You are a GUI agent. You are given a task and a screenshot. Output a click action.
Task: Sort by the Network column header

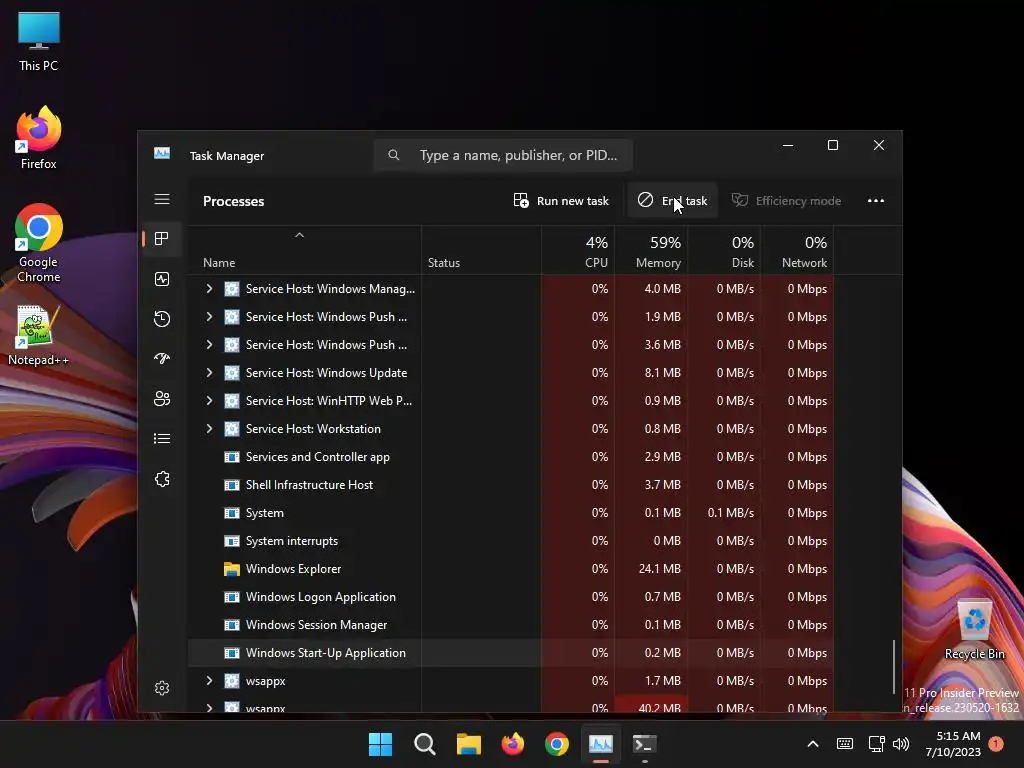[x=797, y=251]
